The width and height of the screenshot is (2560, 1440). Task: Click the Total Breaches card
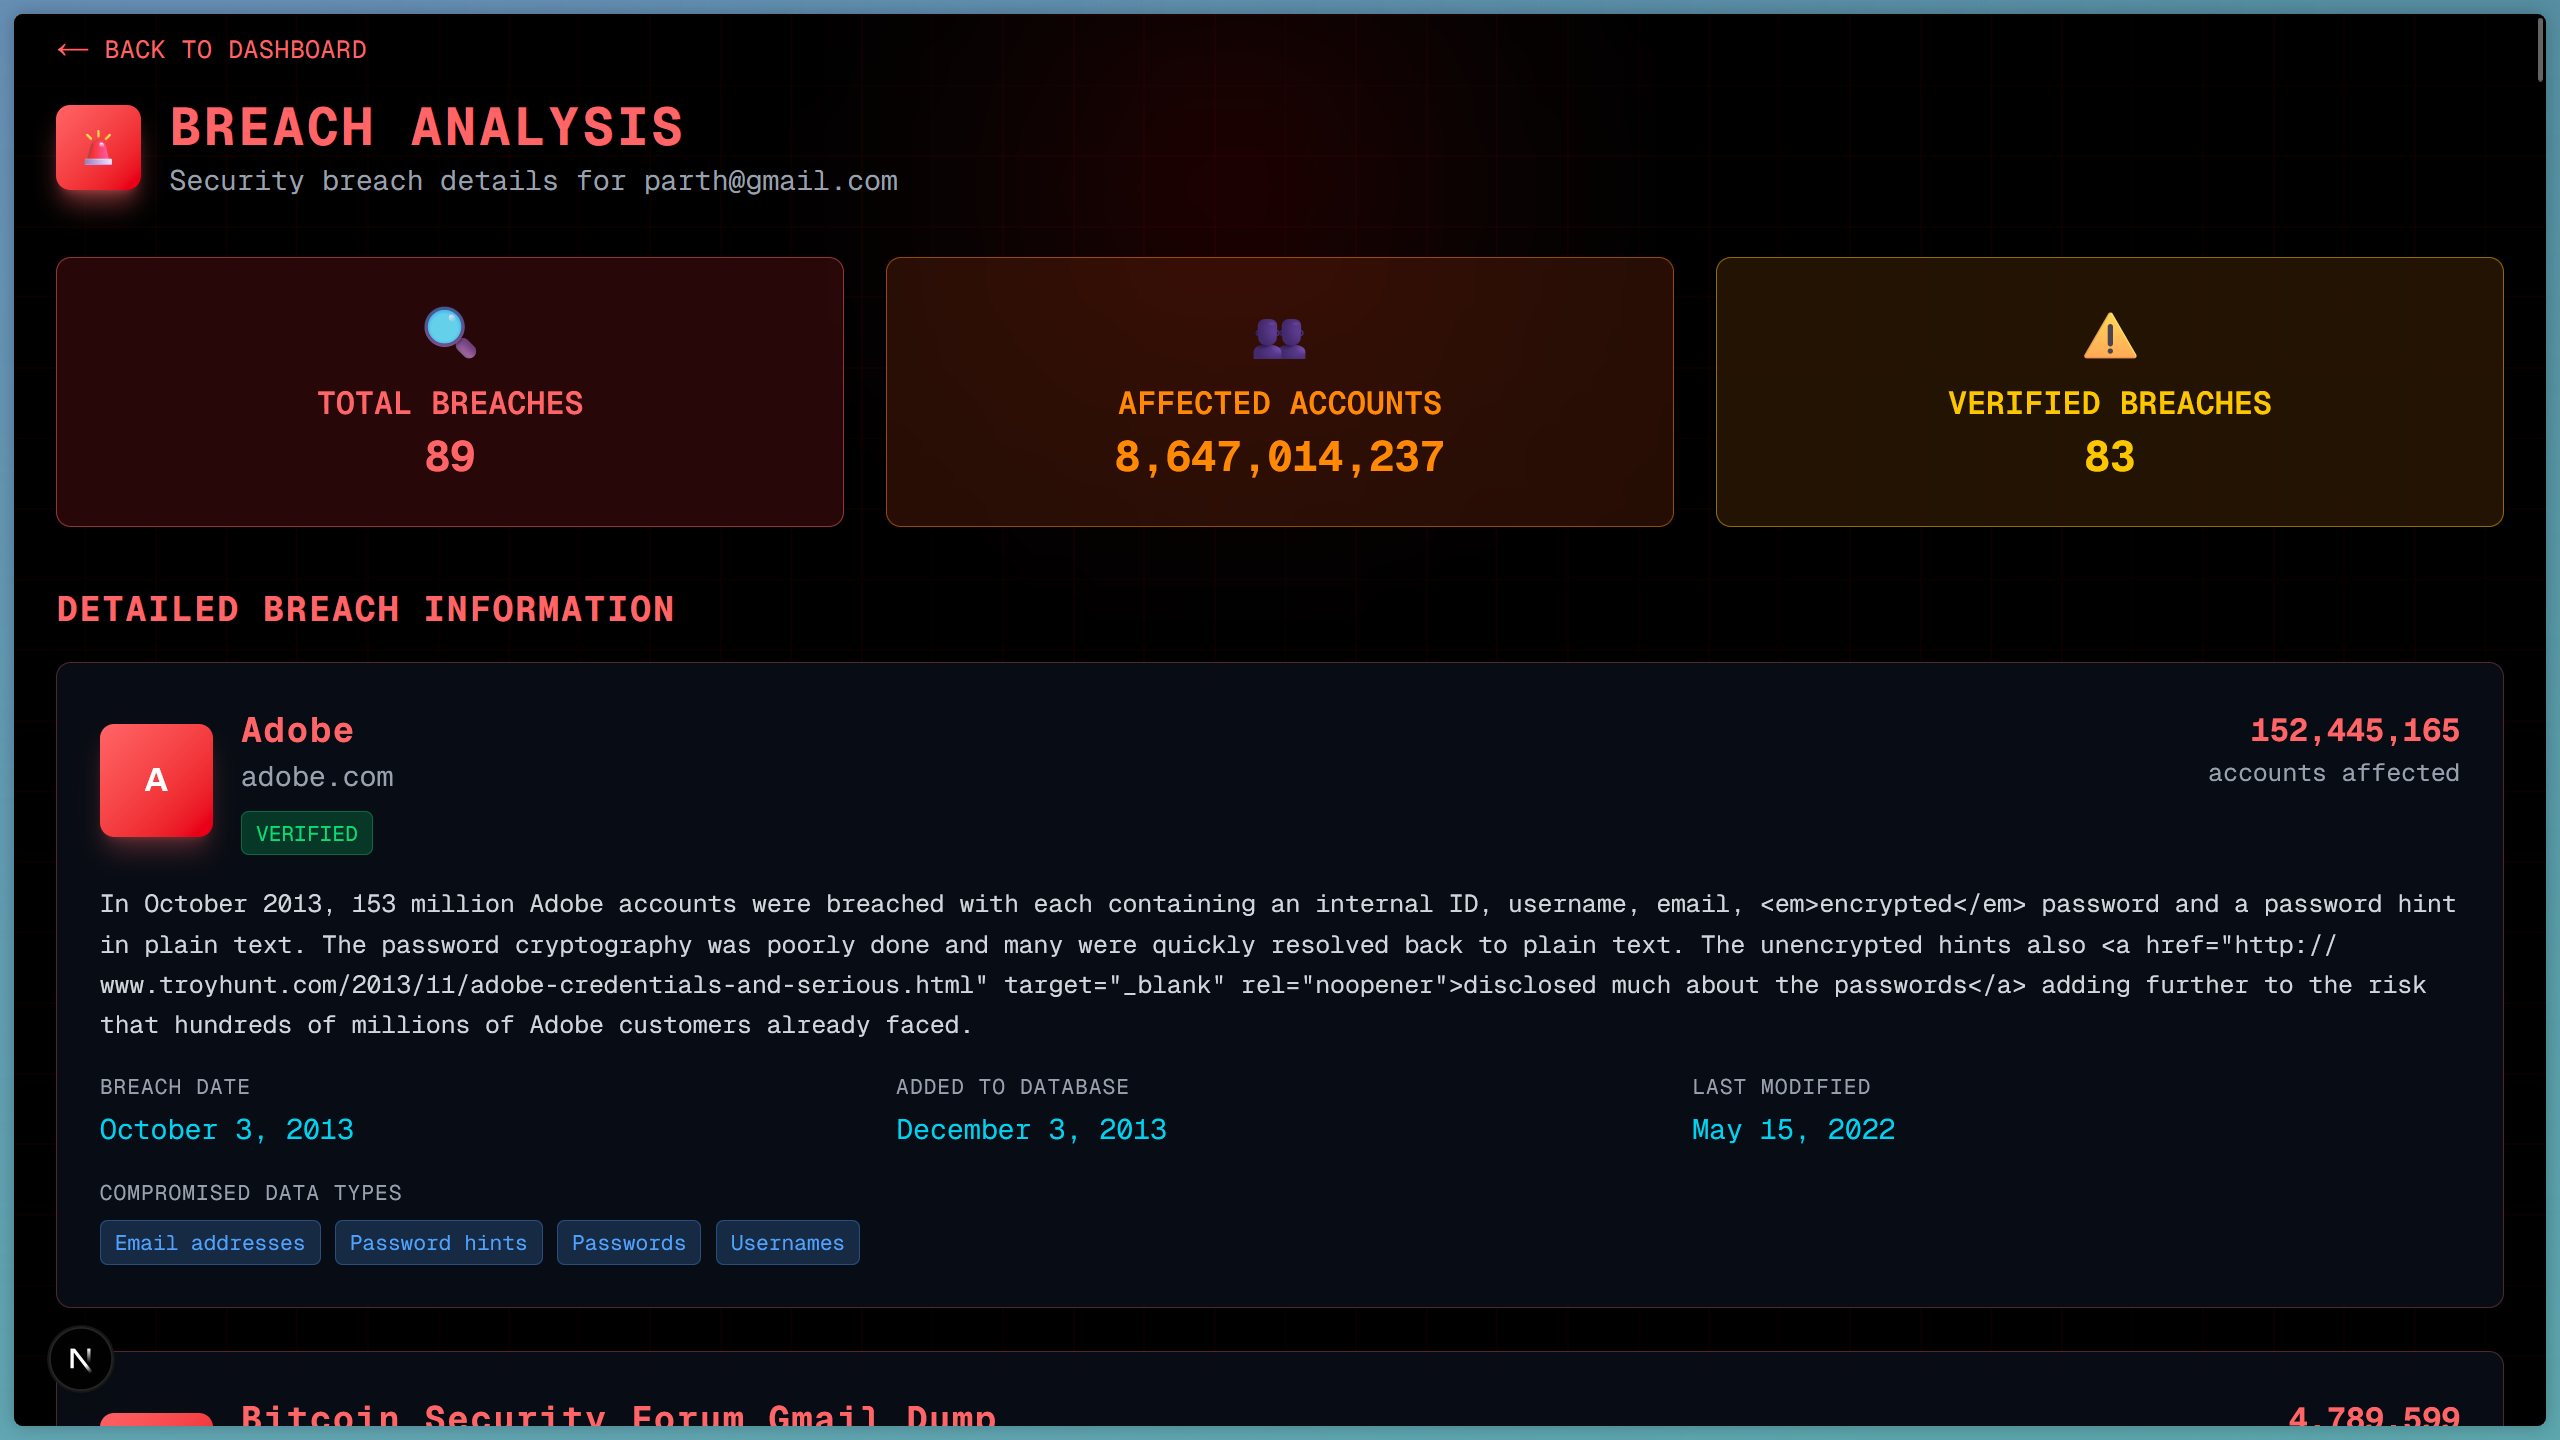pos(450,392)
